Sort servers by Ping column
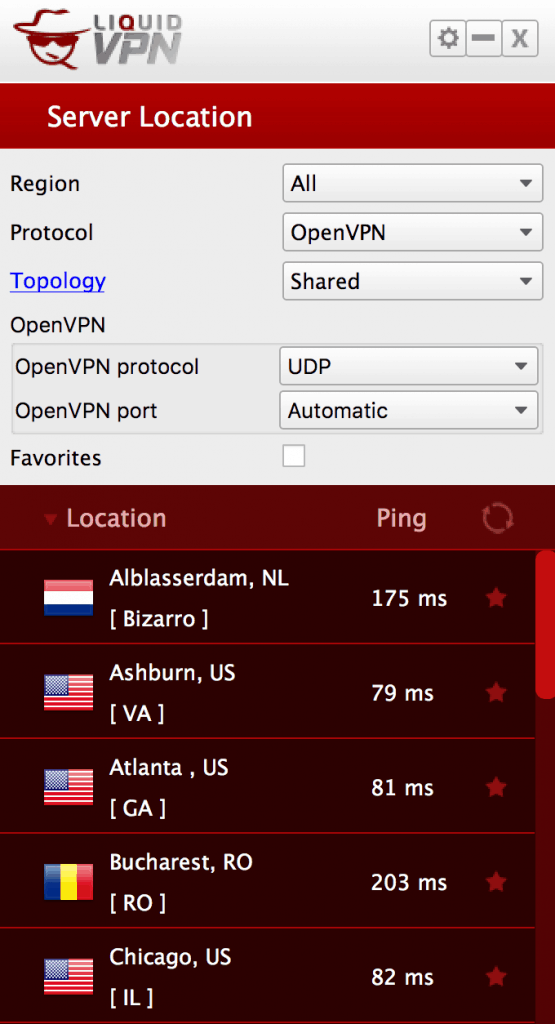Image resolution: width=555 pixels, height=1024 pixels. point(402,519)
